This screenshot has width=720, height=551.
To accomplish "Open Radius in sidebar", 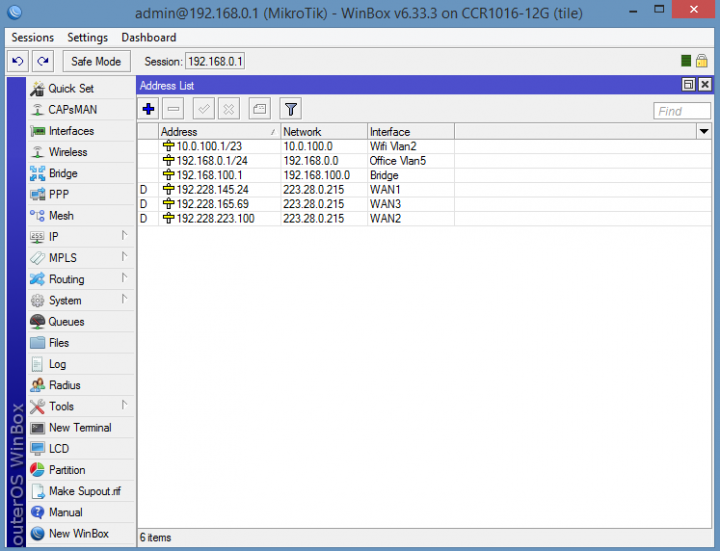I will pyautogui.click(x=81, y=385).
